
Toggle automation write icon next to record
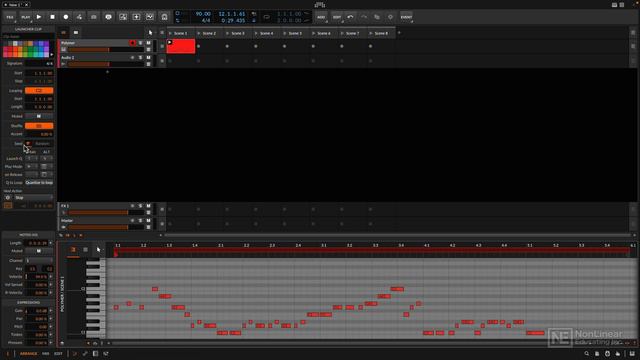79,17
